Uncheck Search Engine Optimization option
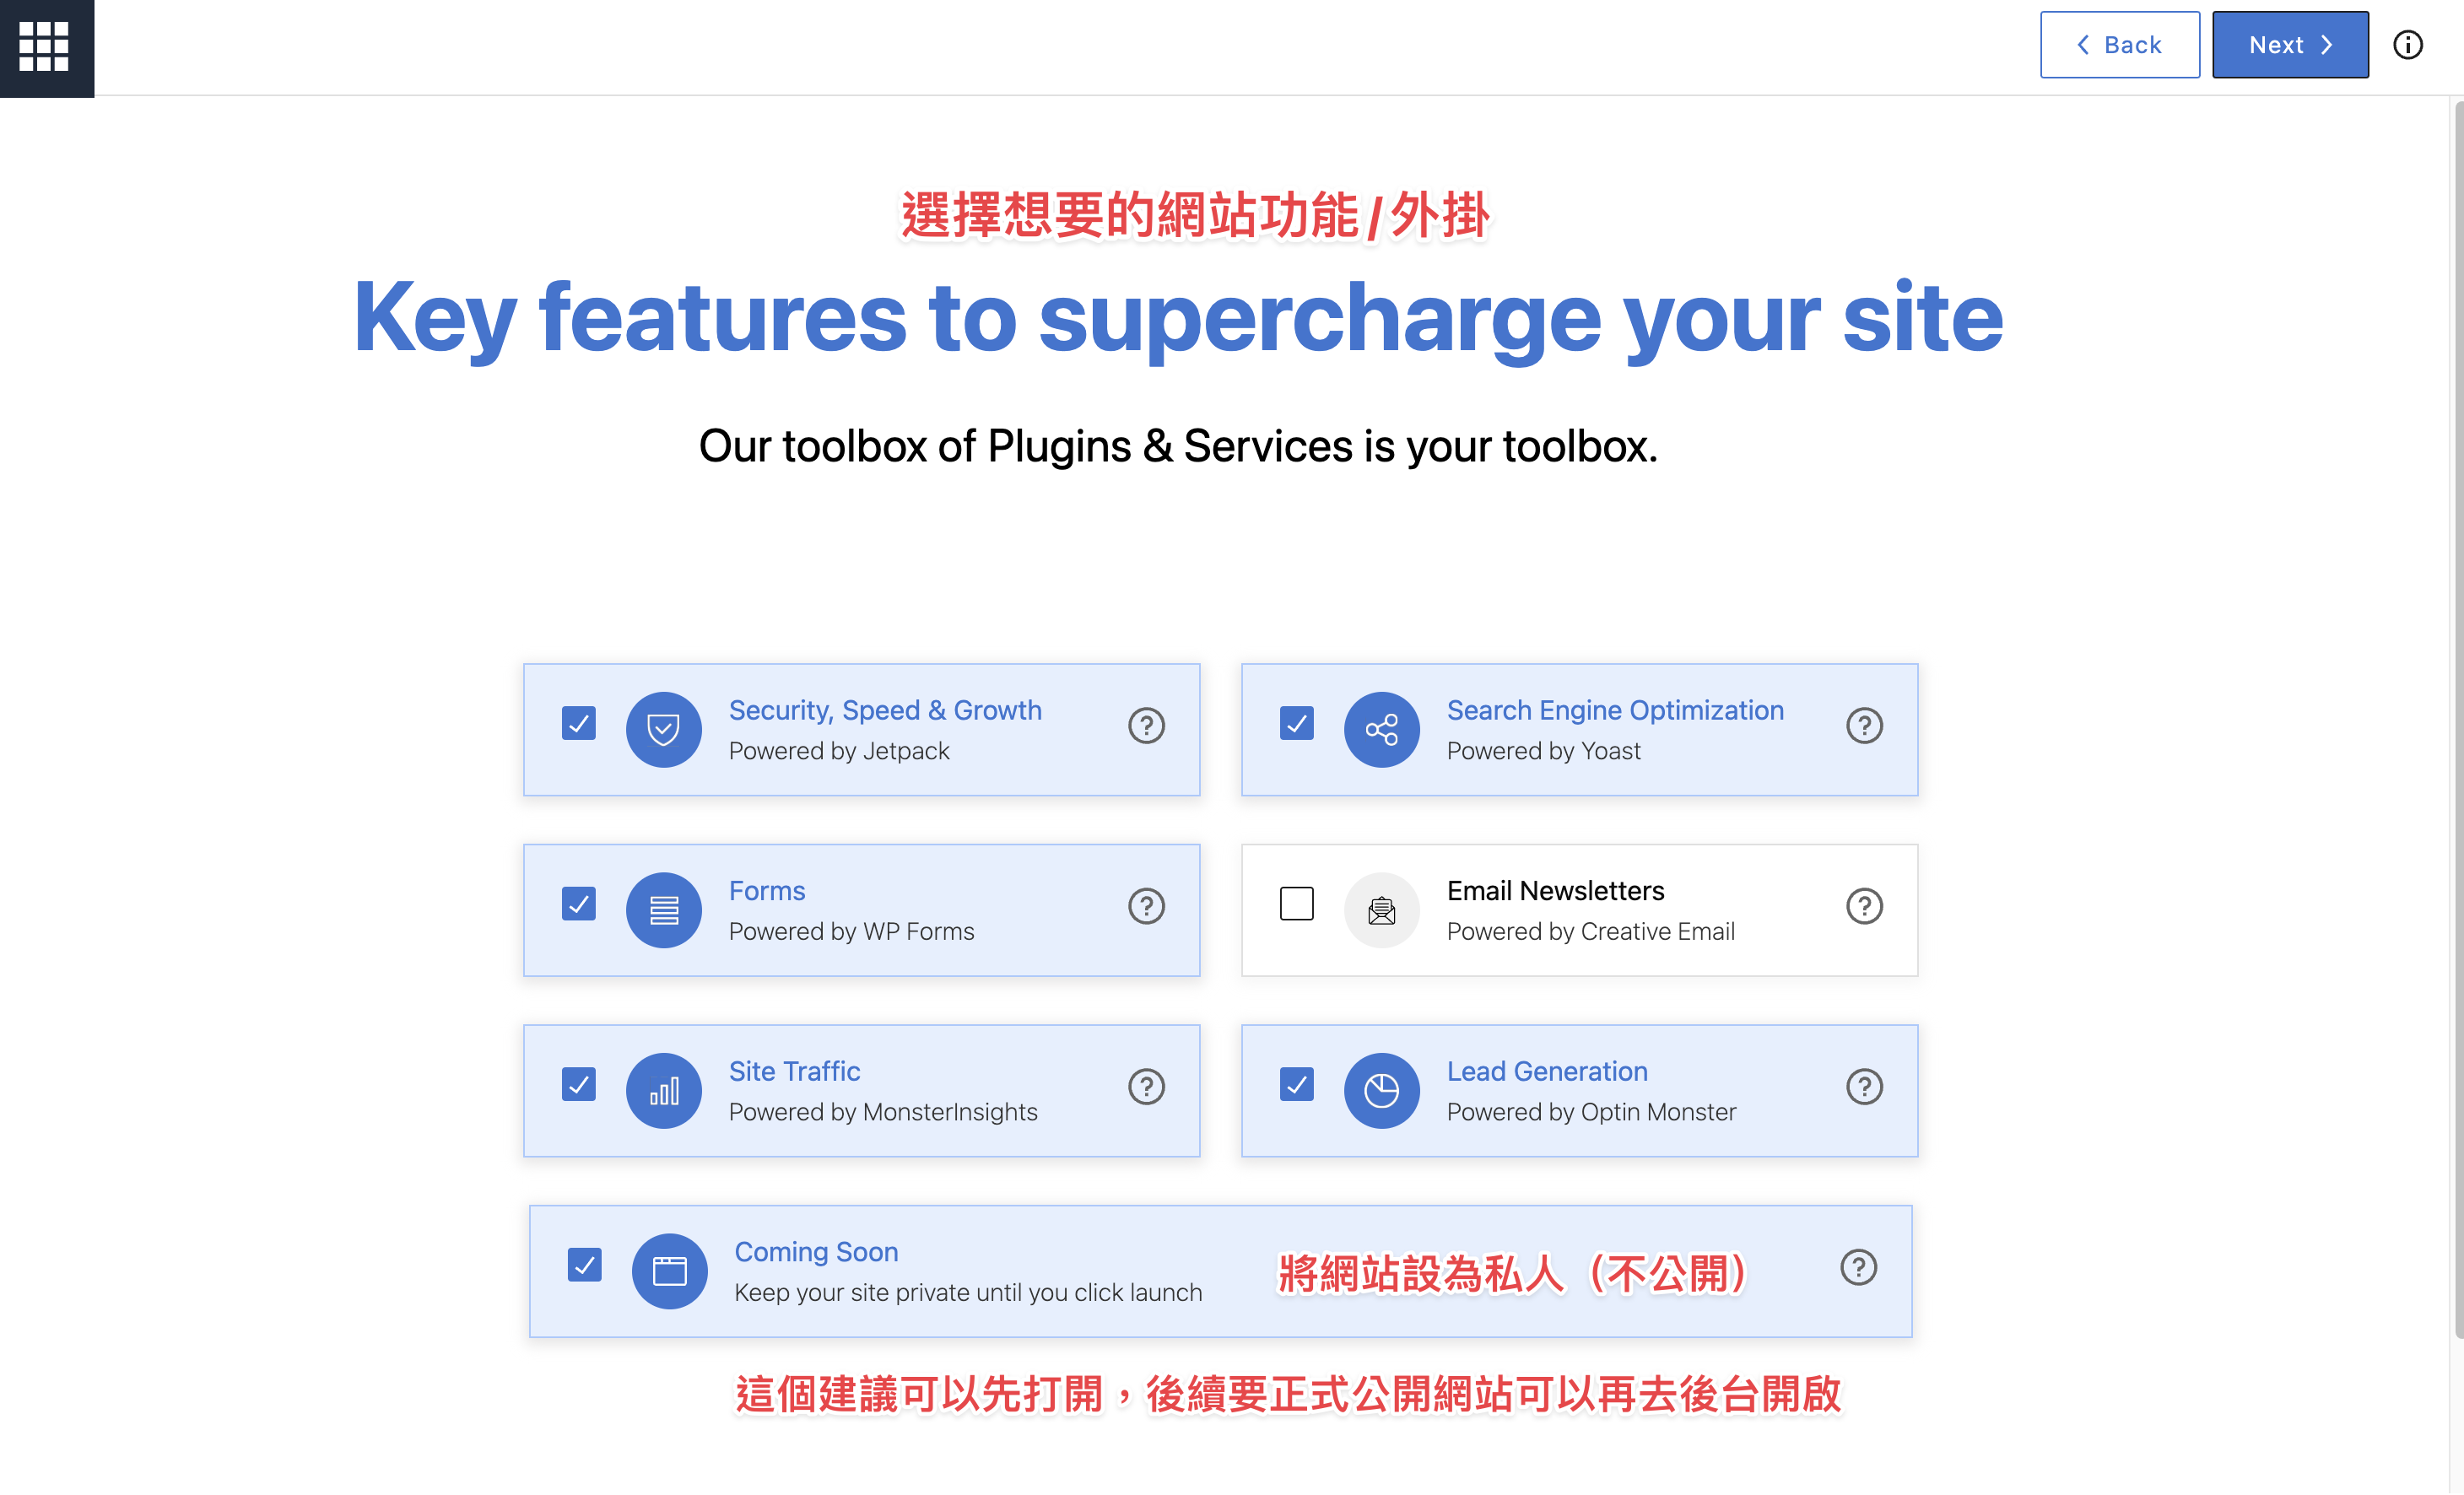The height and width of the screenshot is (1495, 2464). tap(1296, 723)
